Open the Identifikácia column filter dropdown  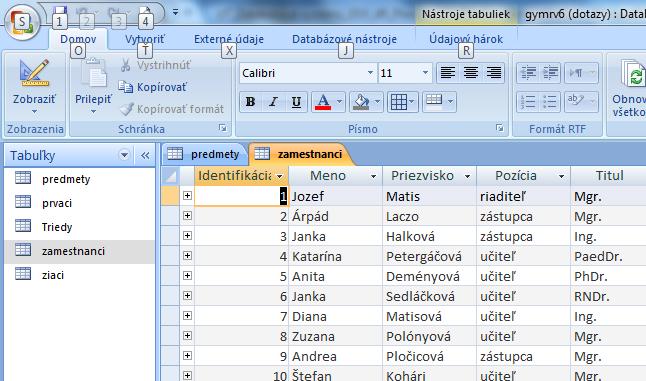pos(280,176)
